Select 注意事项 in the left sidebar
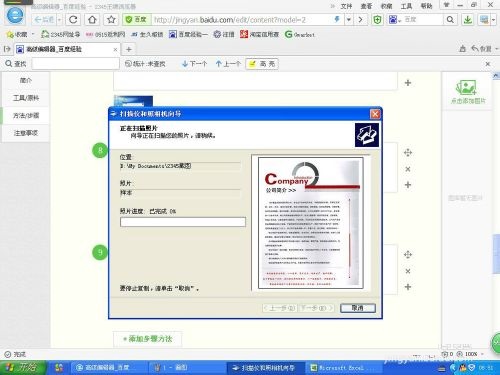 coord(26,133)
